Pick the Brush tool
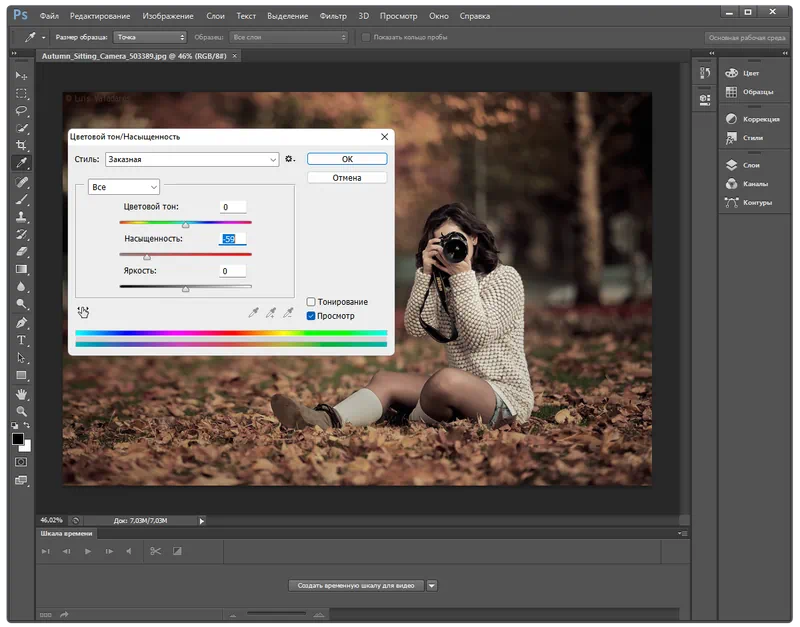The height and width of the screenshot is (627, 800). pyautogui.click(x=21, y=199)
